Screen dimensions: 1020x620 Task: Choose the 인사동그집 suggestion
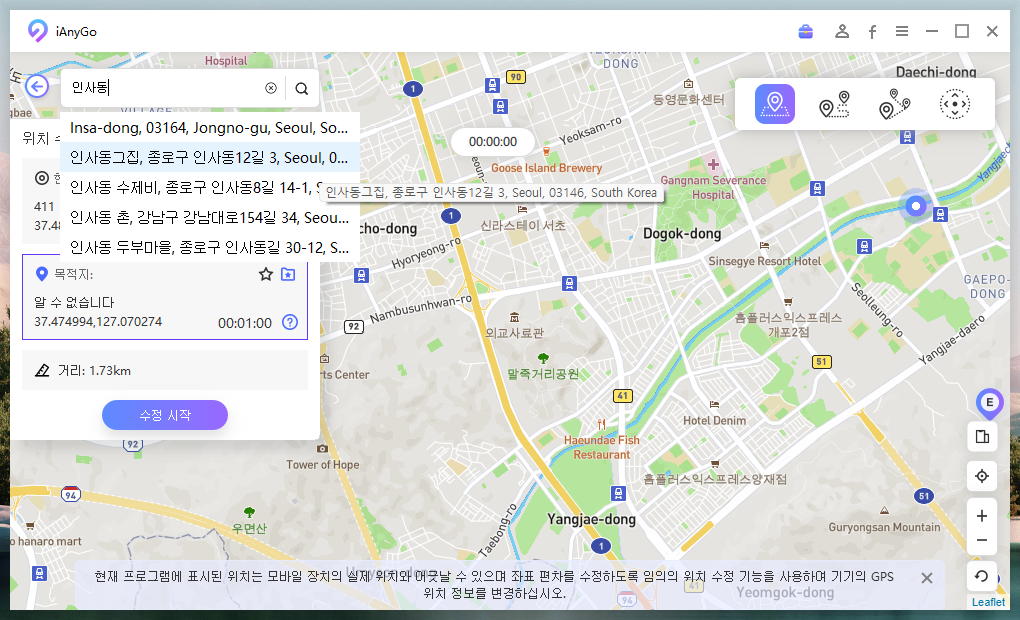click(209, 157)
